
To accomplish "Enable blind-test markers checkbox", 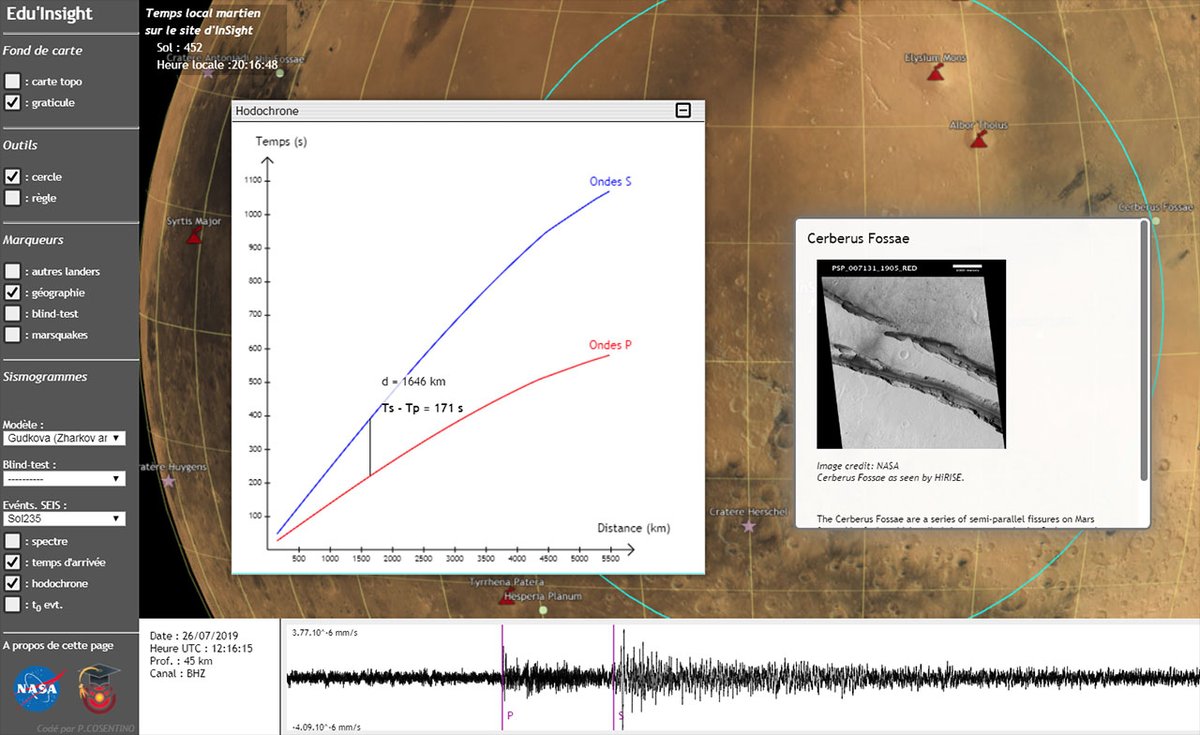I will click(x=12, y=314).
